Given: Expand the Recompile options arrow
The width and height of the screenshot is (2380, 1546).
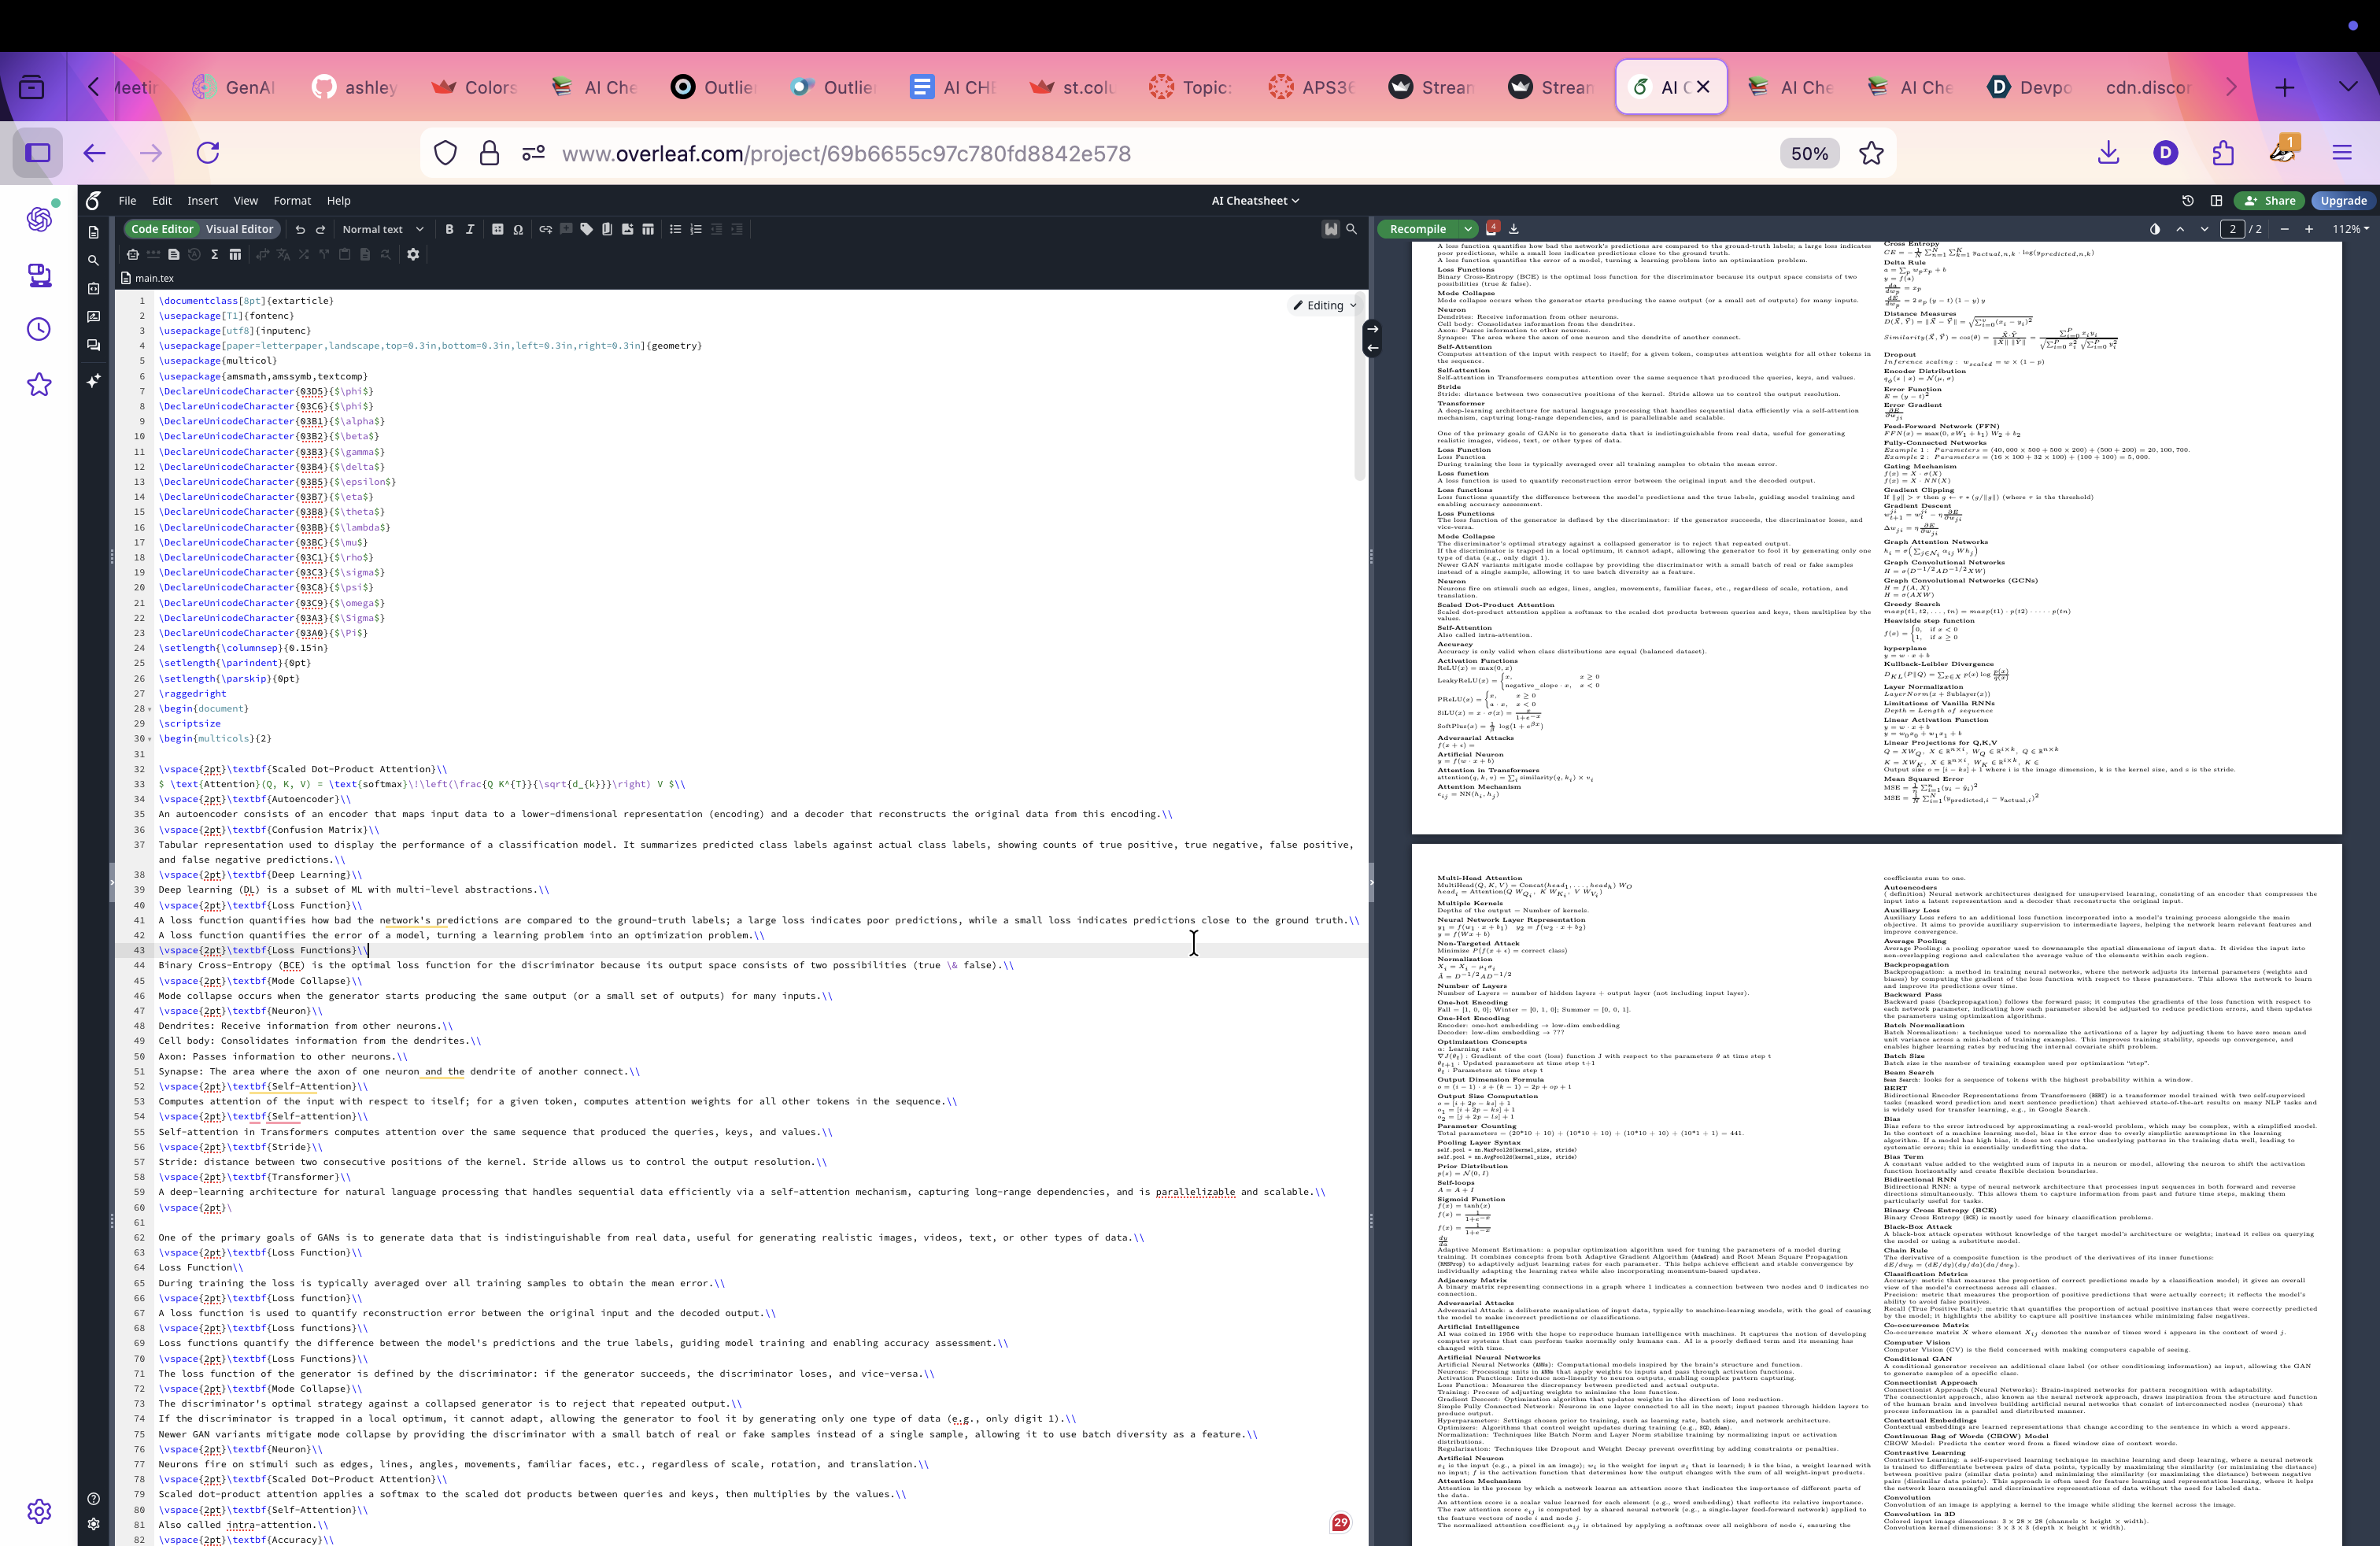Looking at the screenshot, I should click(x=1467, y=229).
